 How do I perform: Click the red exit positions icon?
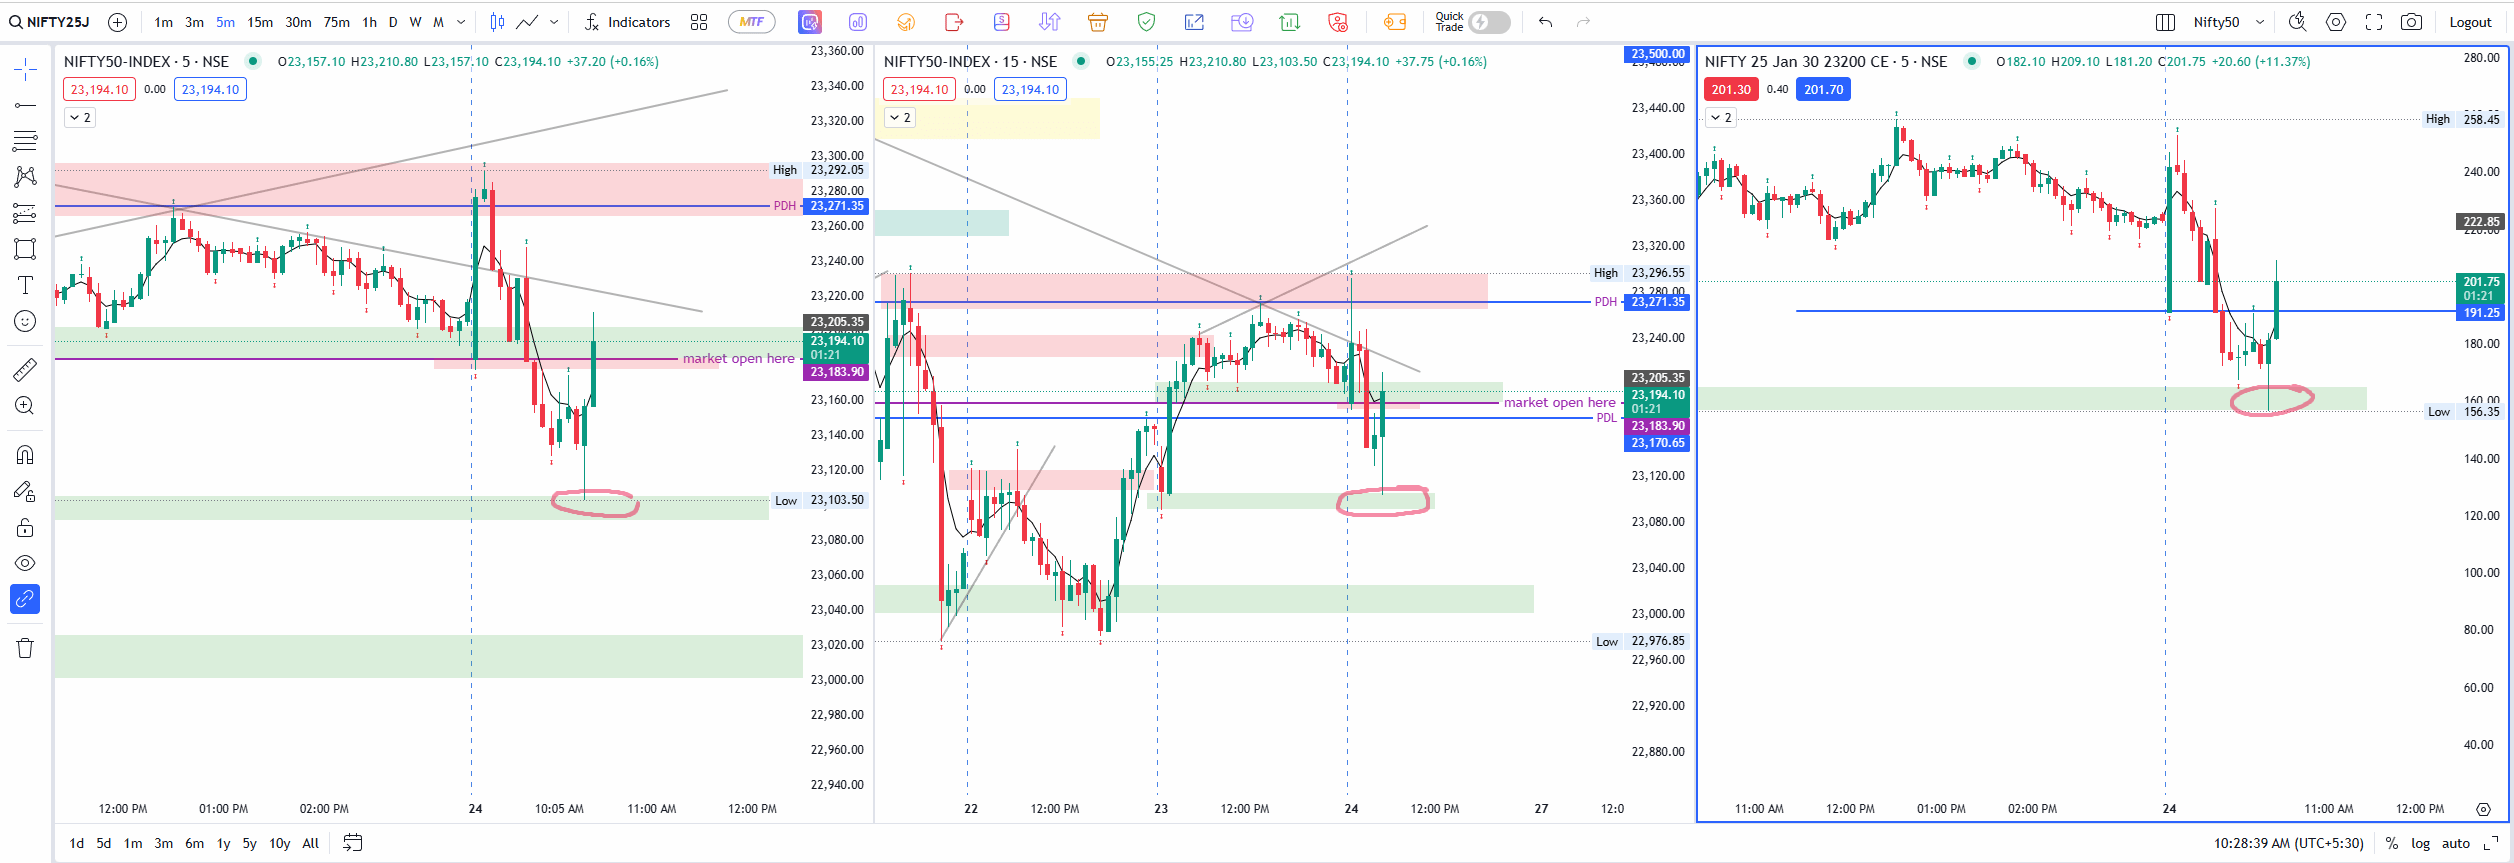954,22
